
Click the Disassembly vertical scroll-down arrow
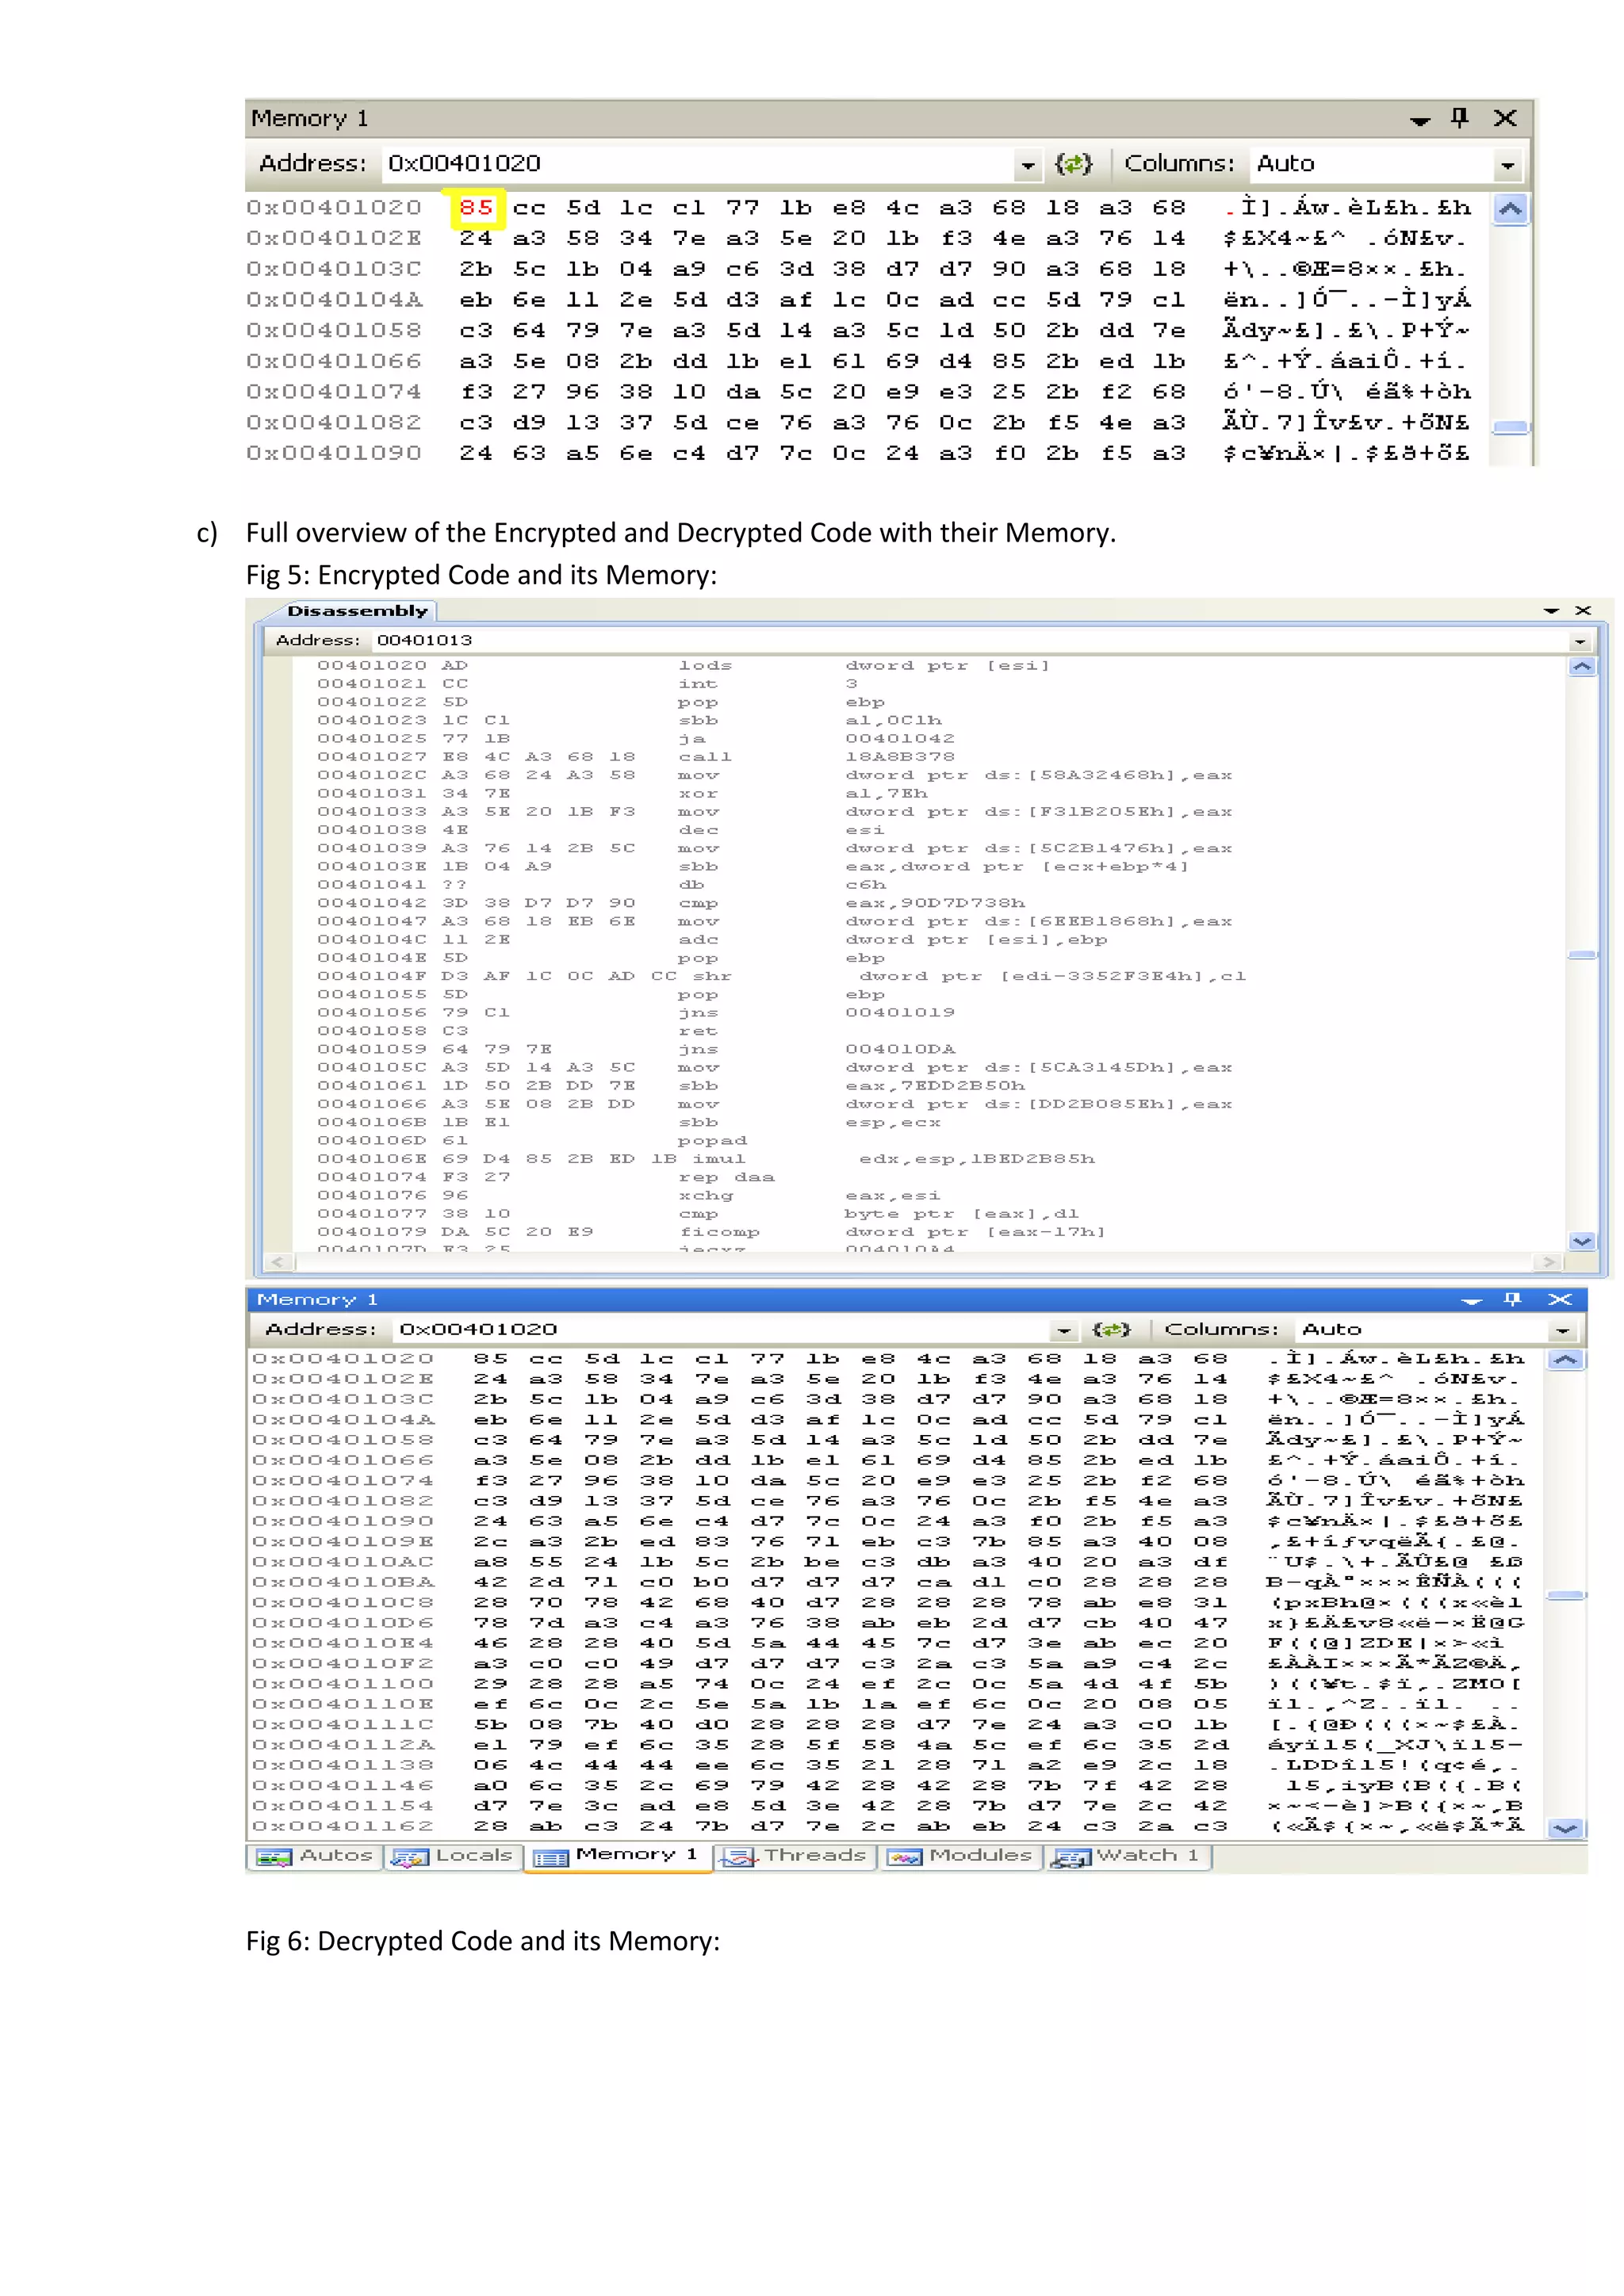(x=1582, y=1241)
